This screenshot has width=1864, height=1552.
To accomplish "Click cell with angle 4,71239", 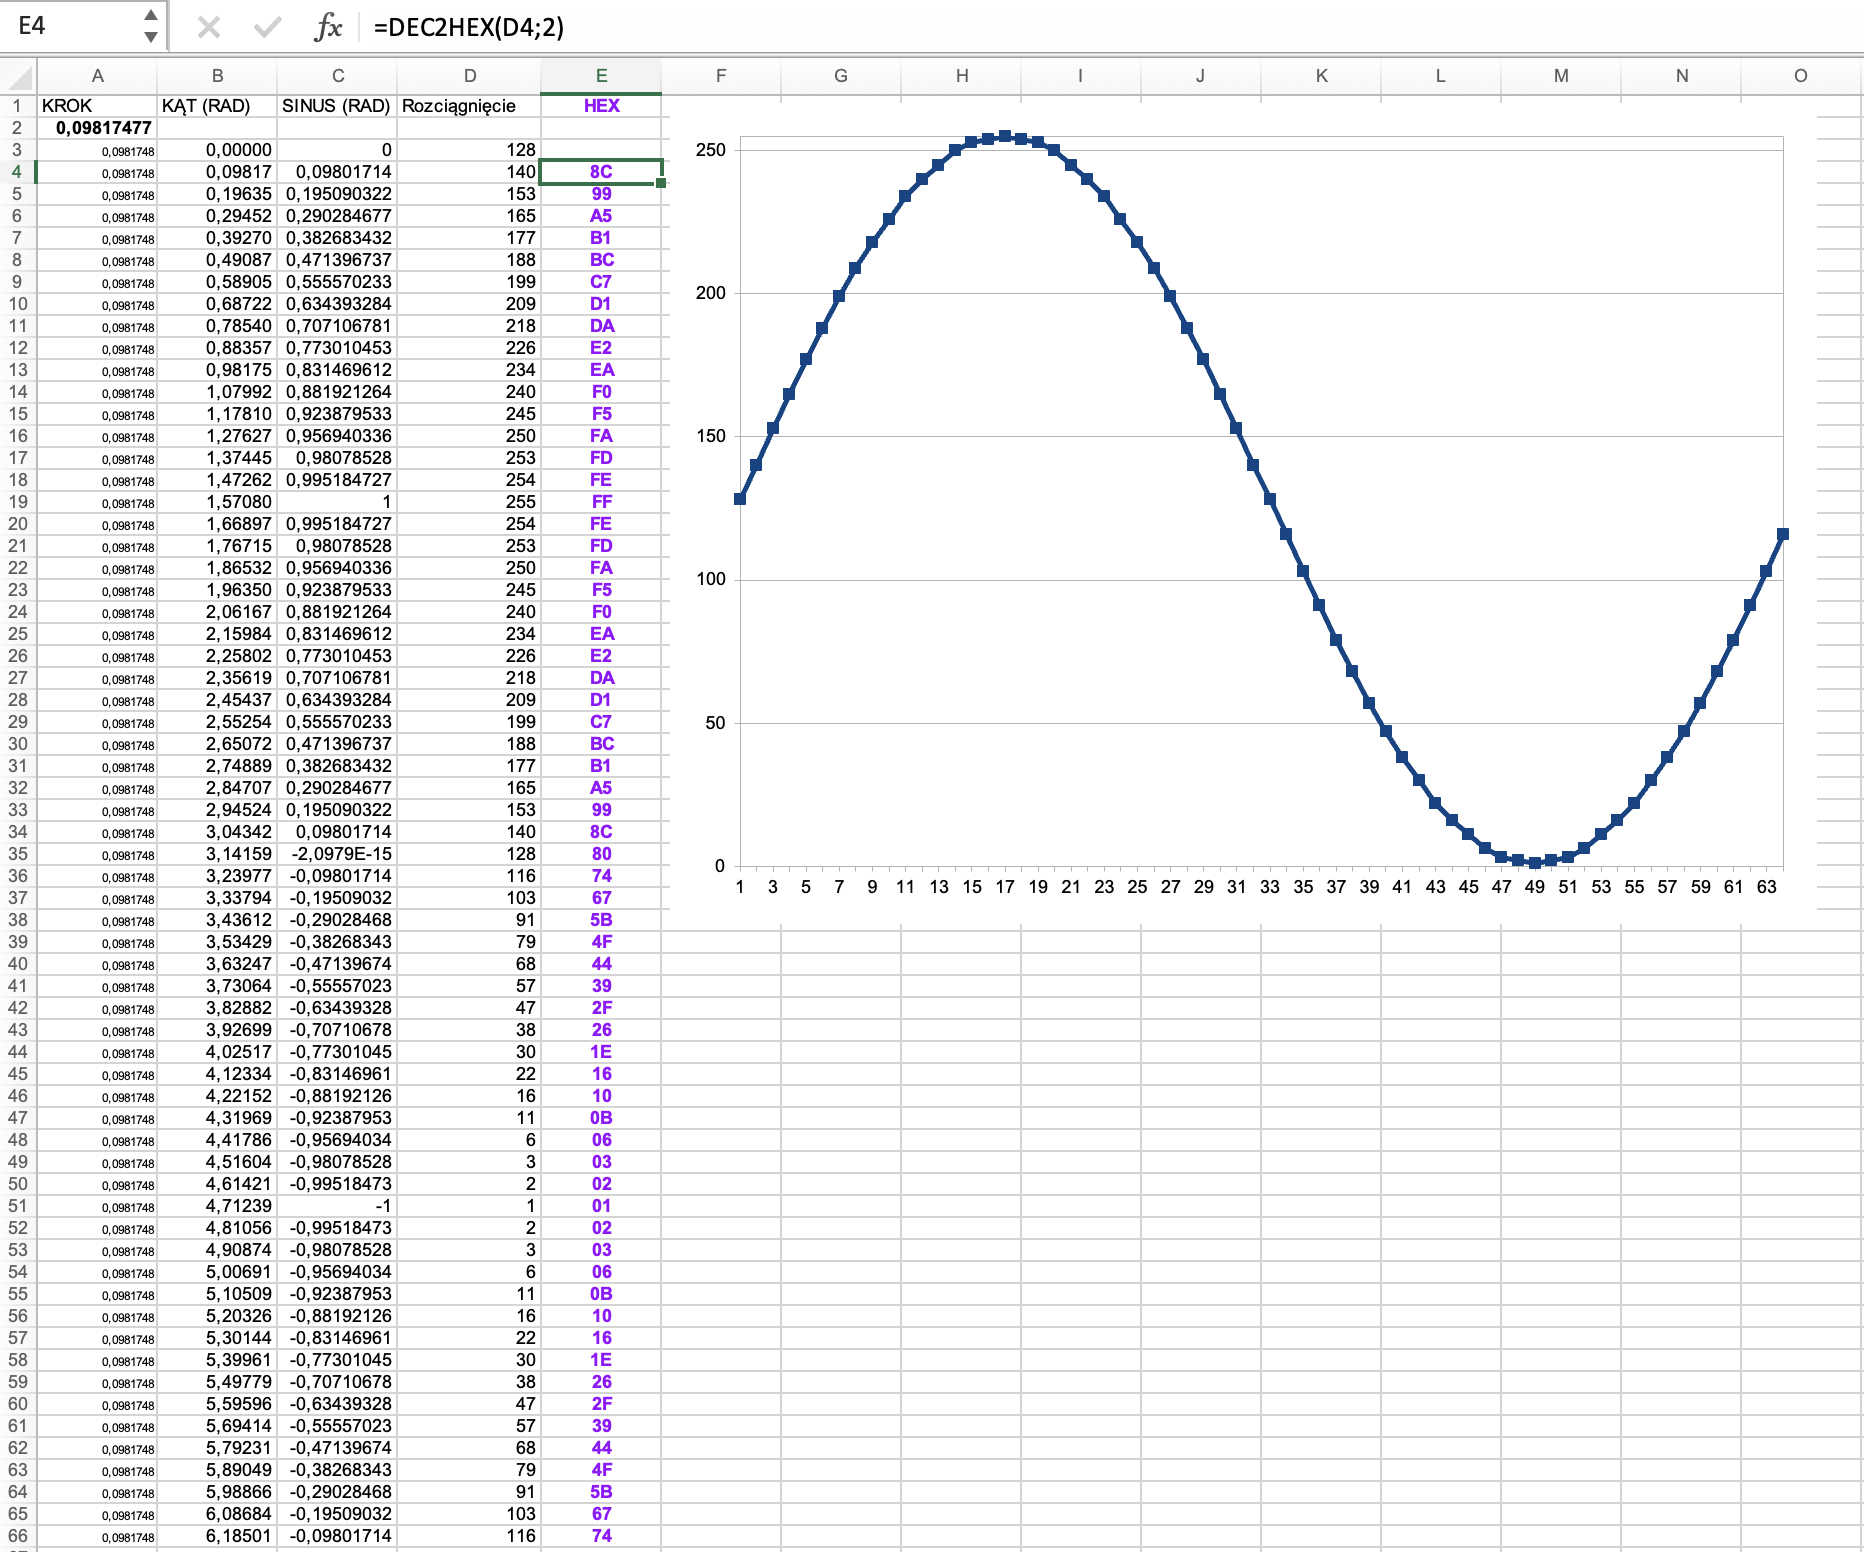I will pyautogui.click(x=217, y=1206).
